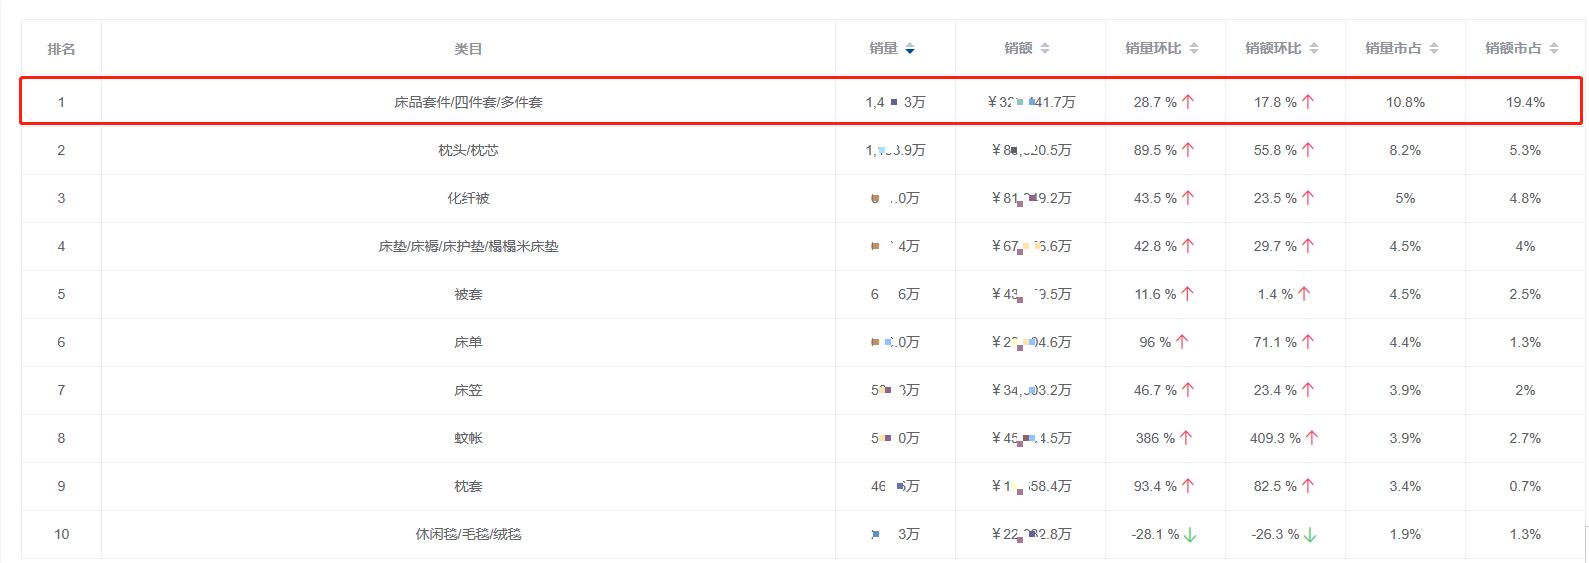Image resolution: width=1589 pixels, height=563 pixels.
Task: Click the sort icon for 销额环比
Action: [x=1314, y=49]
